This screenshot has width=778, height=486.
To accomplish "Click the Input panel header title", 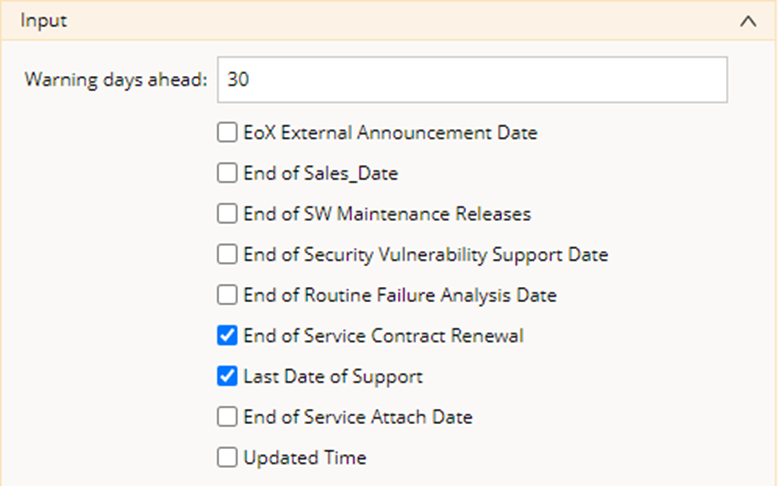I will [44, 21].
